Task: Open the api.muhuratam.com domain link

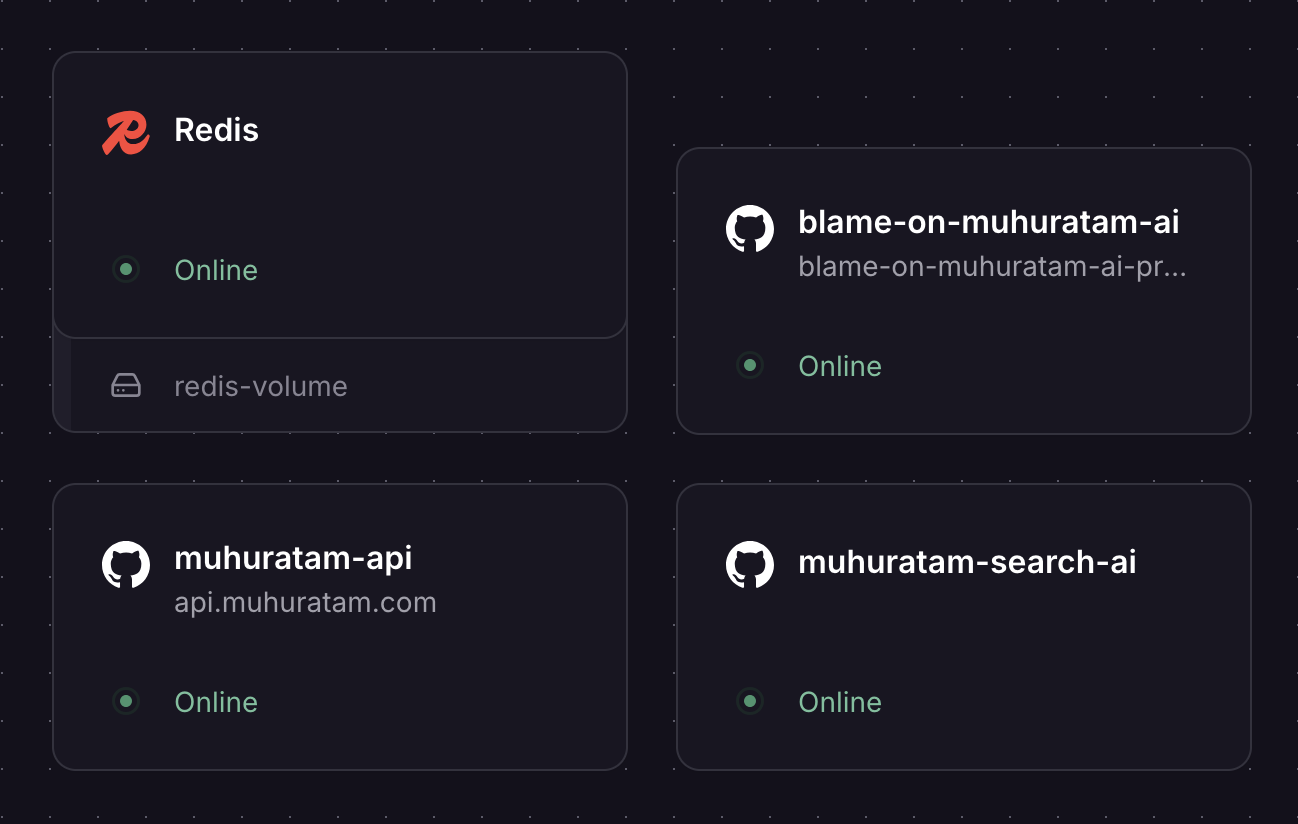Action: (x=305, y=603)
